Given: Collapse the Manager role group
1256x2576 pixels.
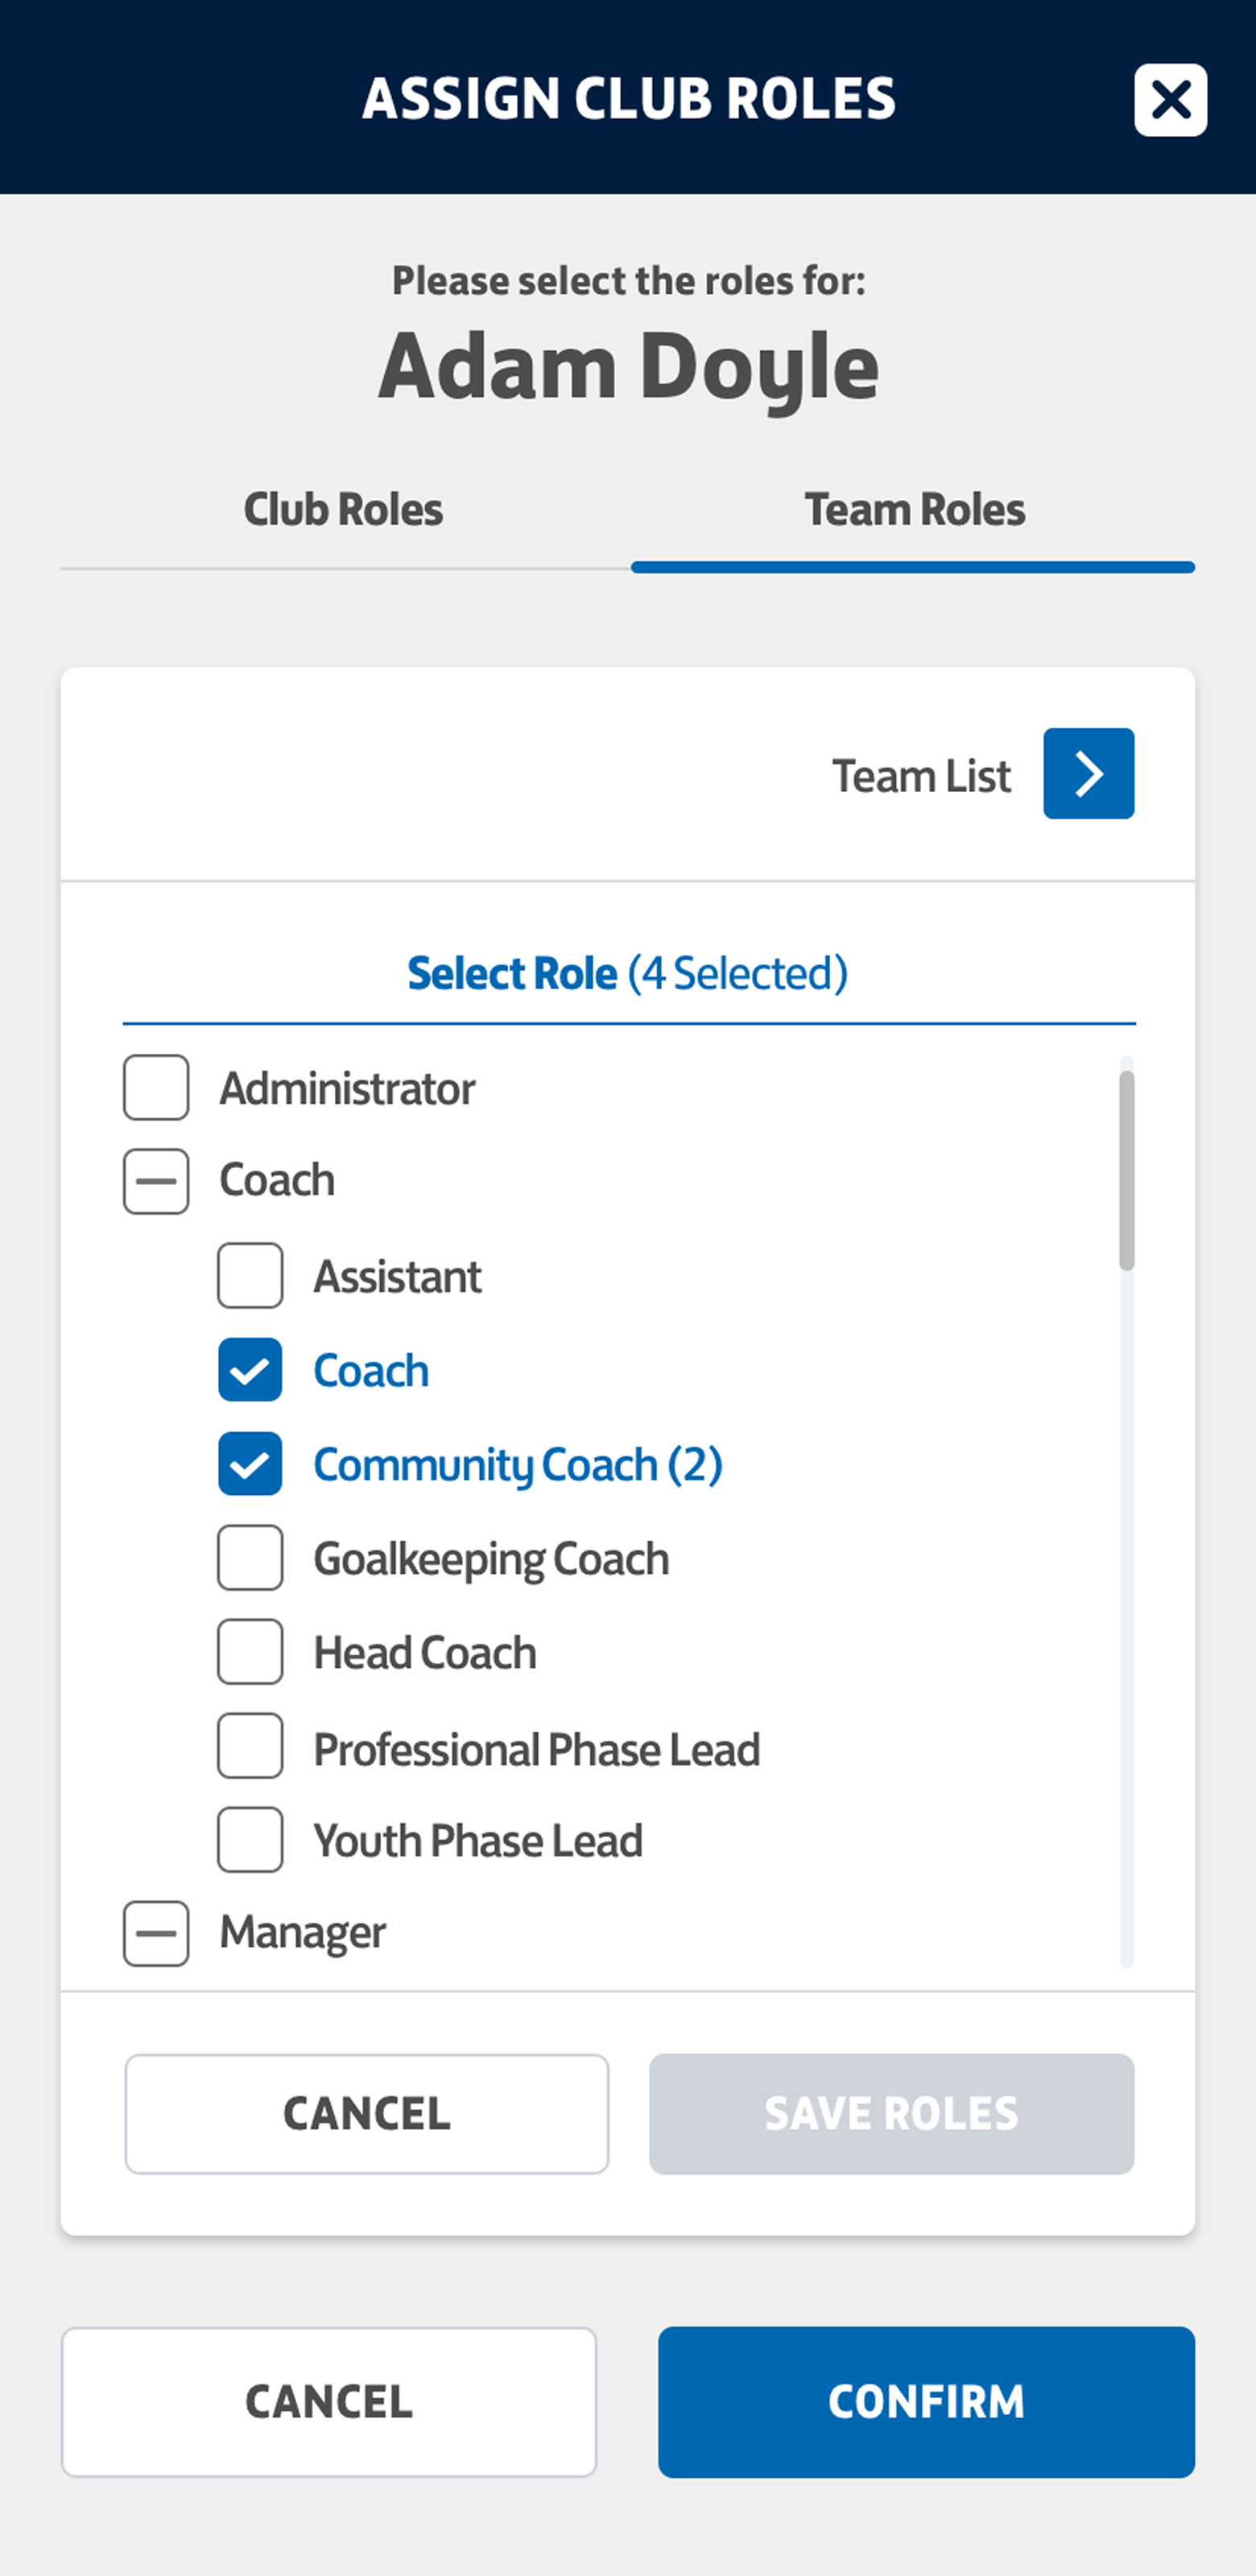Looking at the screenshot, I should 156,1933.
